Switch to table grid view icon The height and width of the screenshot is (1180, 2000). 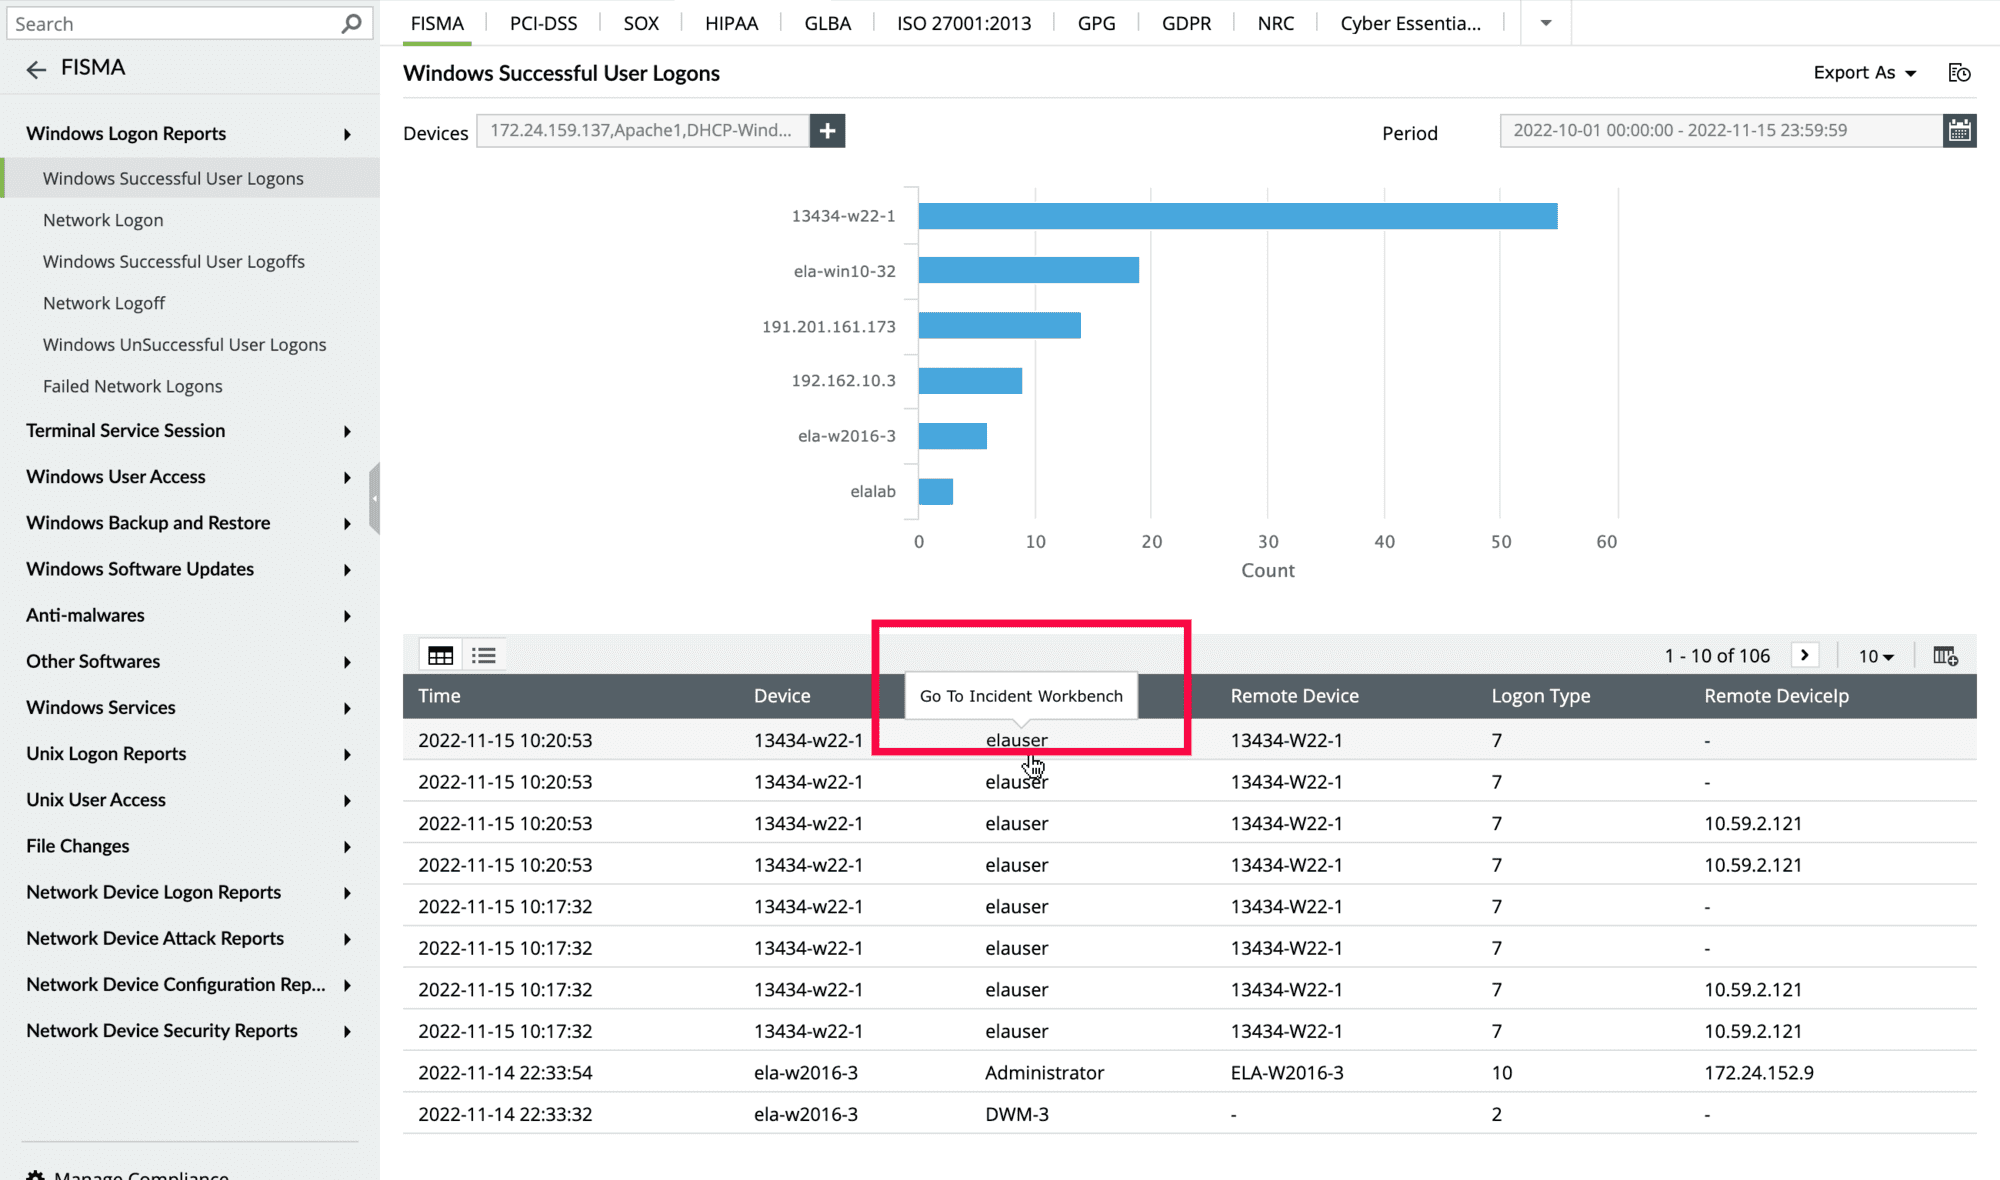click(440, 656)
